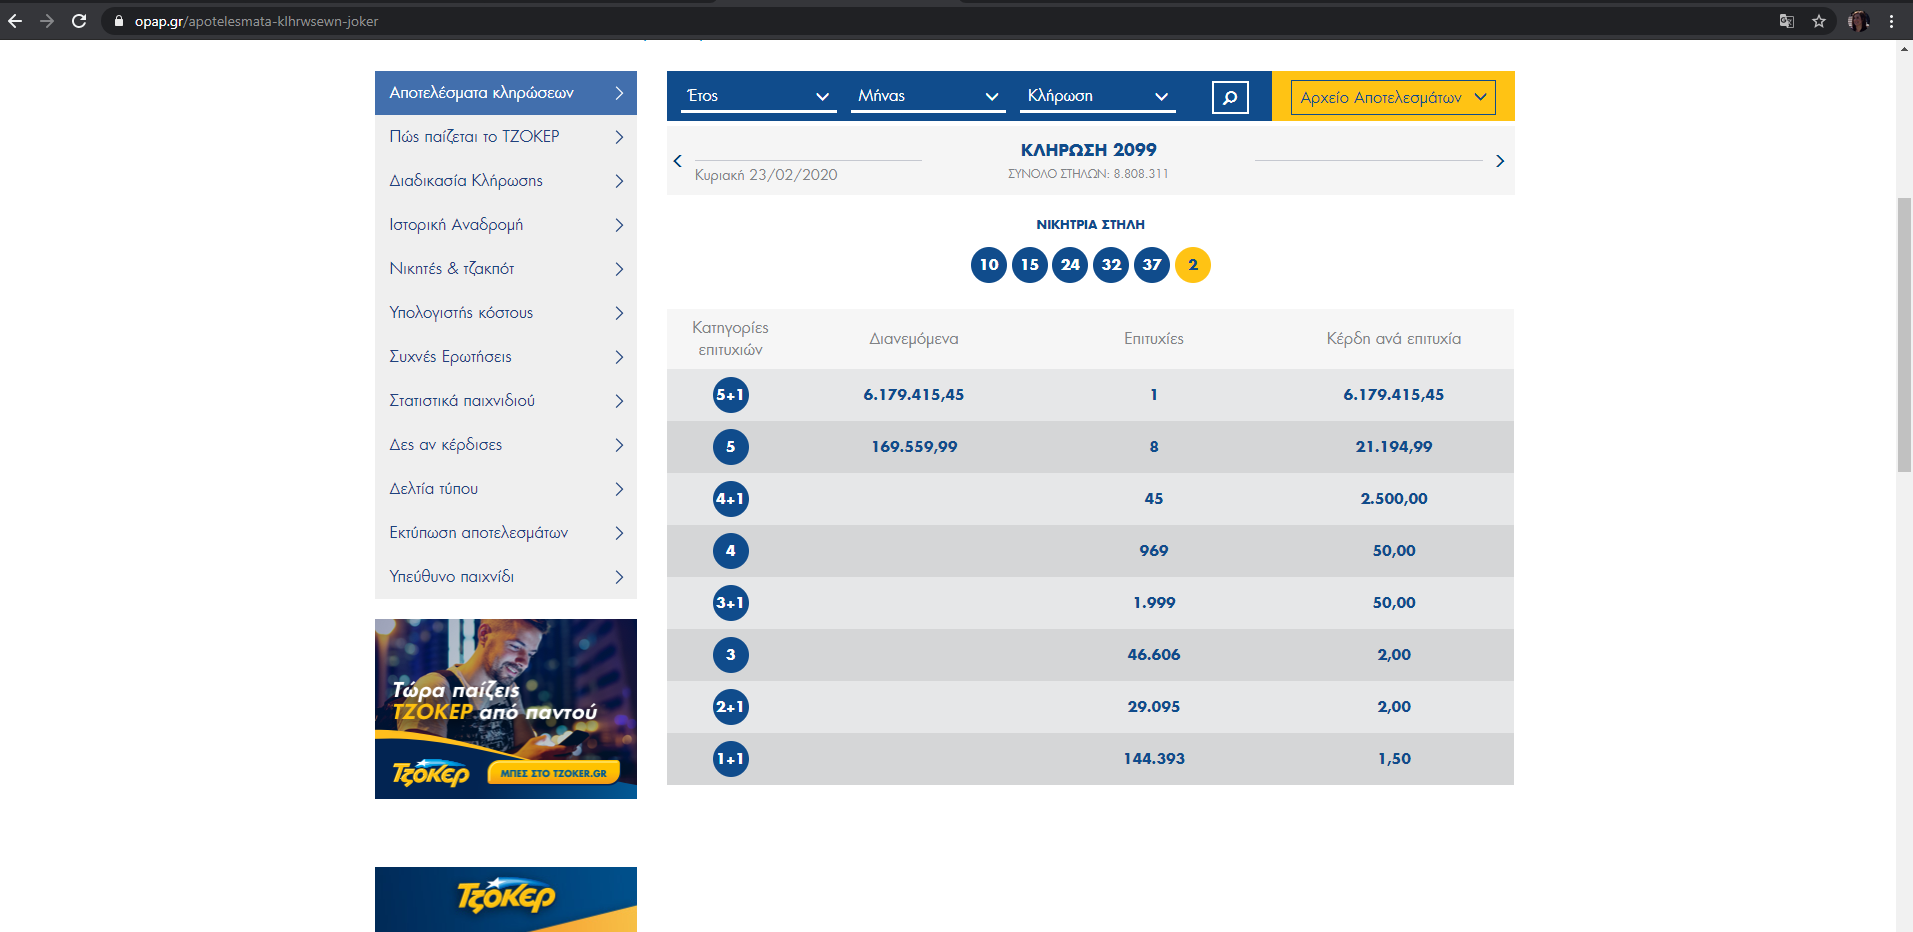Open Διαδικασία Κλήρωσης menu item
Viewport: 1913px width, 932px height.
(x=506, y=181)
